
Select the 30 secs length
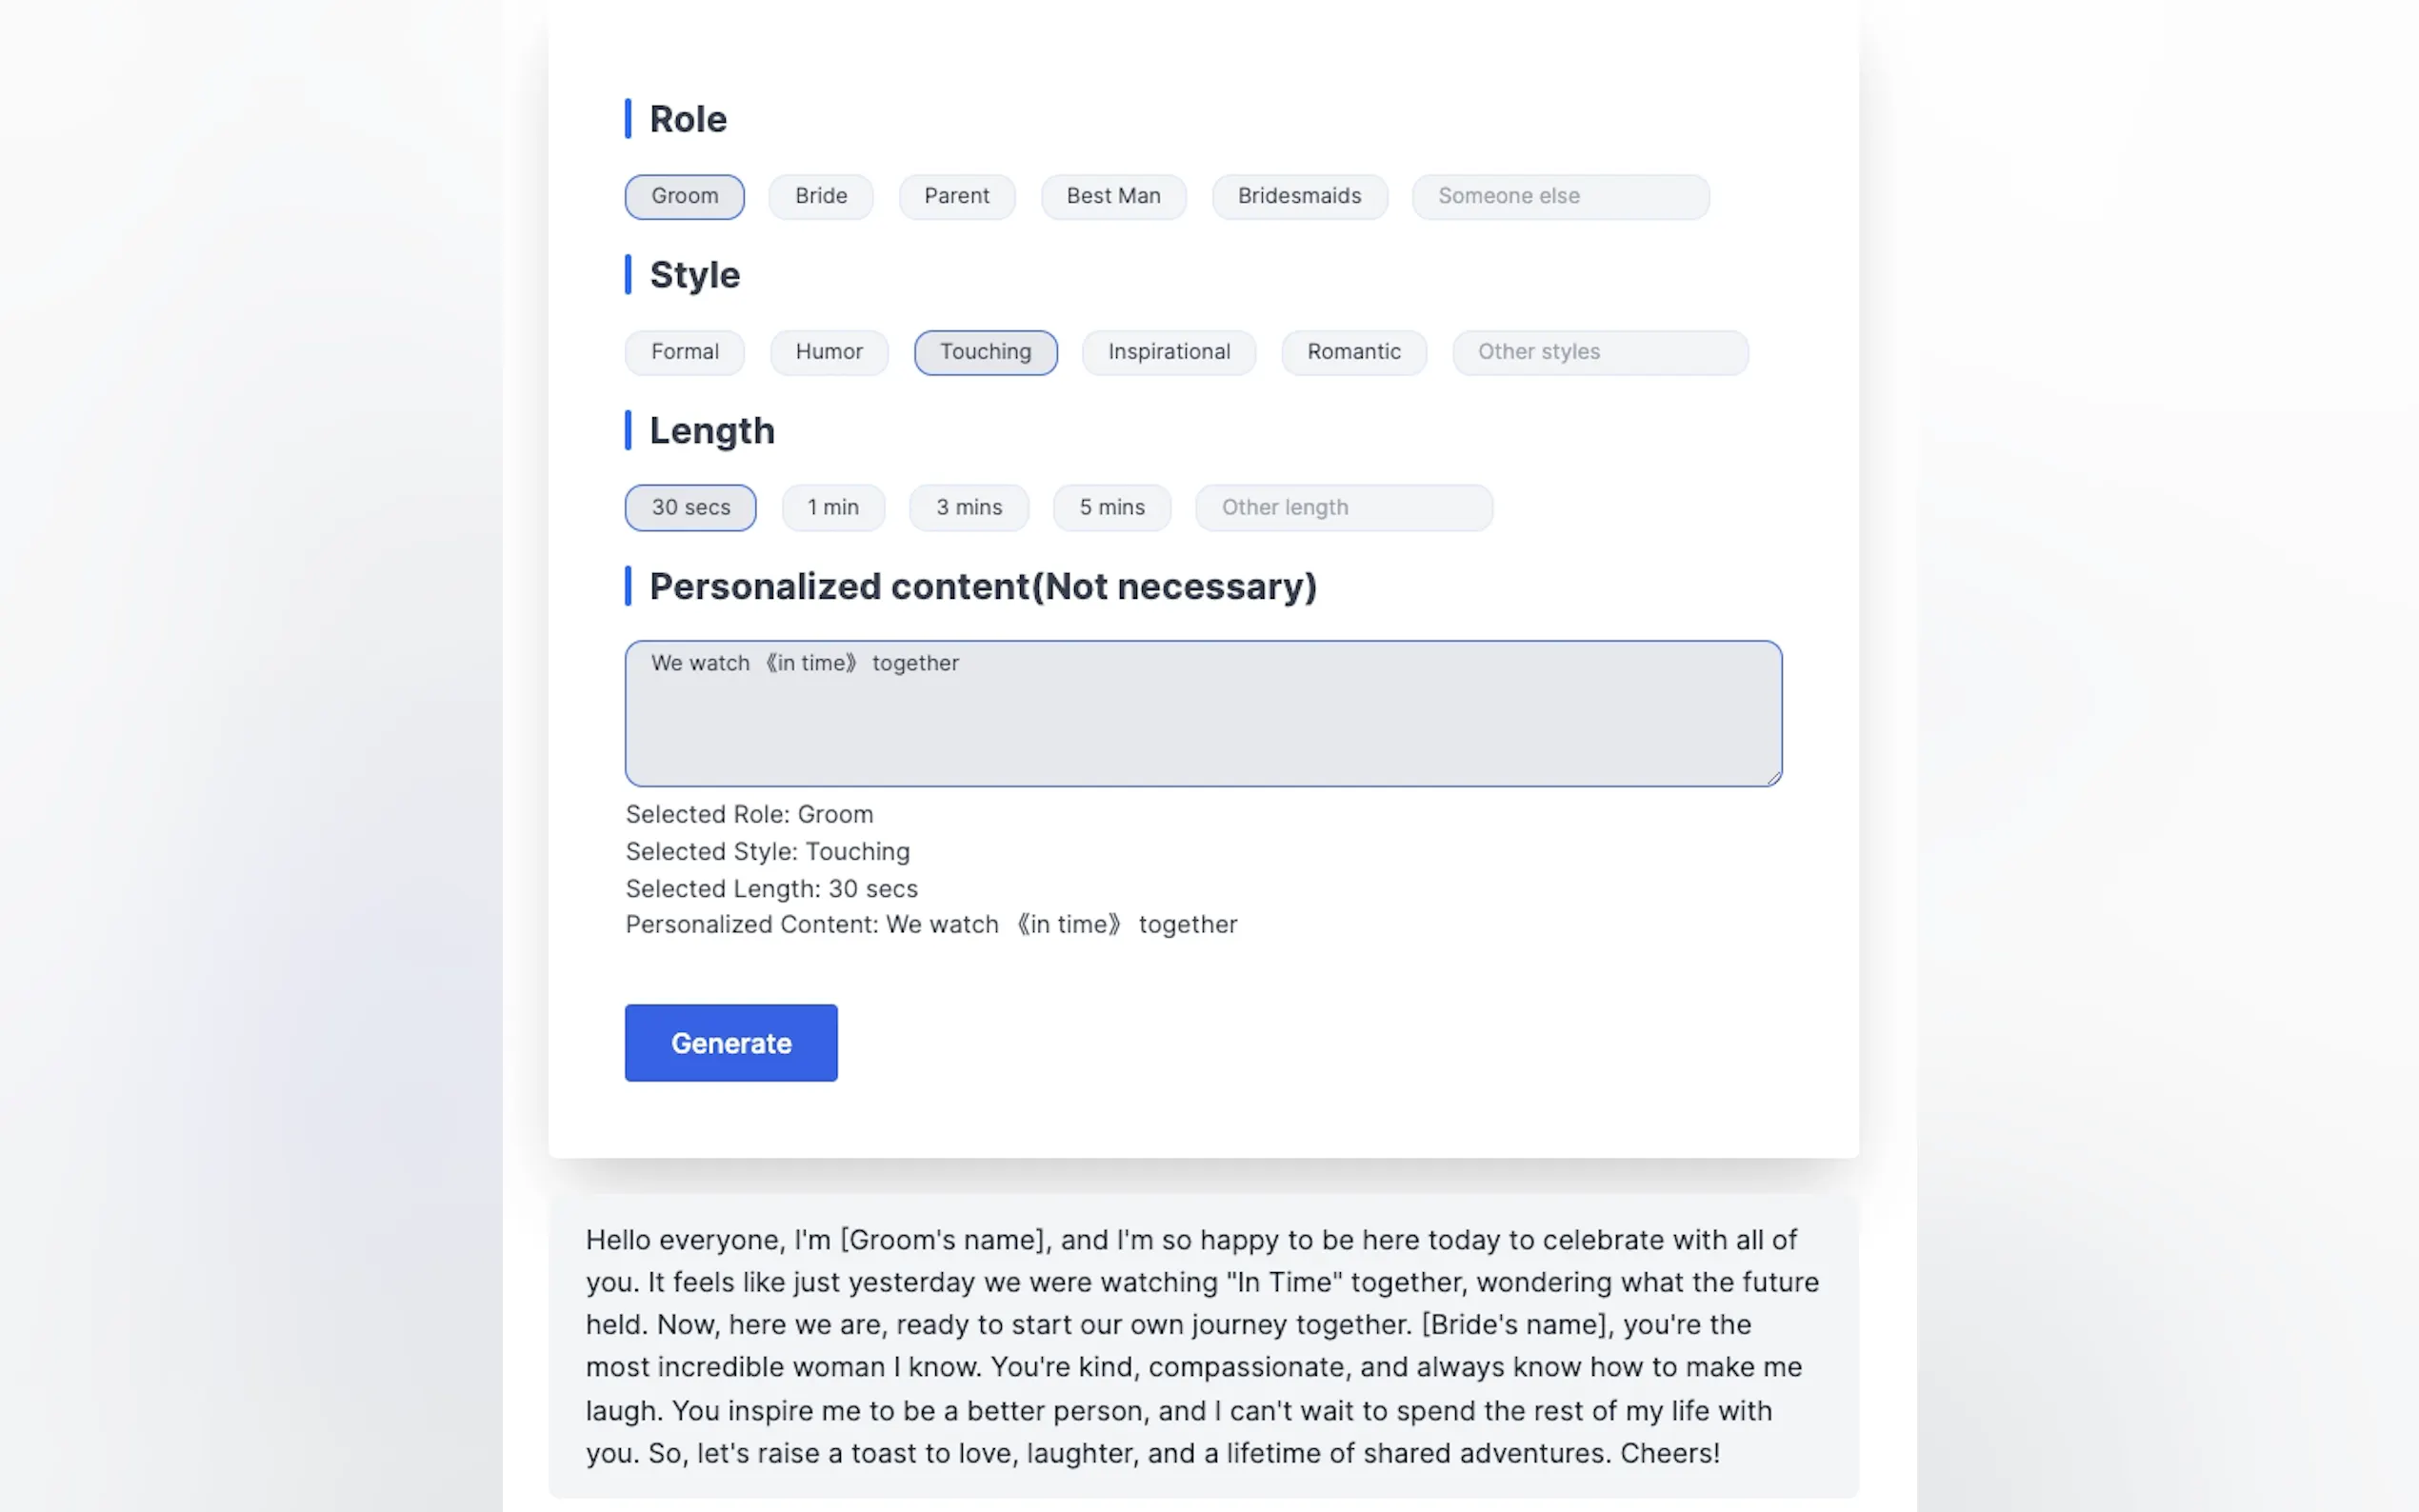(x=690, y=508)
